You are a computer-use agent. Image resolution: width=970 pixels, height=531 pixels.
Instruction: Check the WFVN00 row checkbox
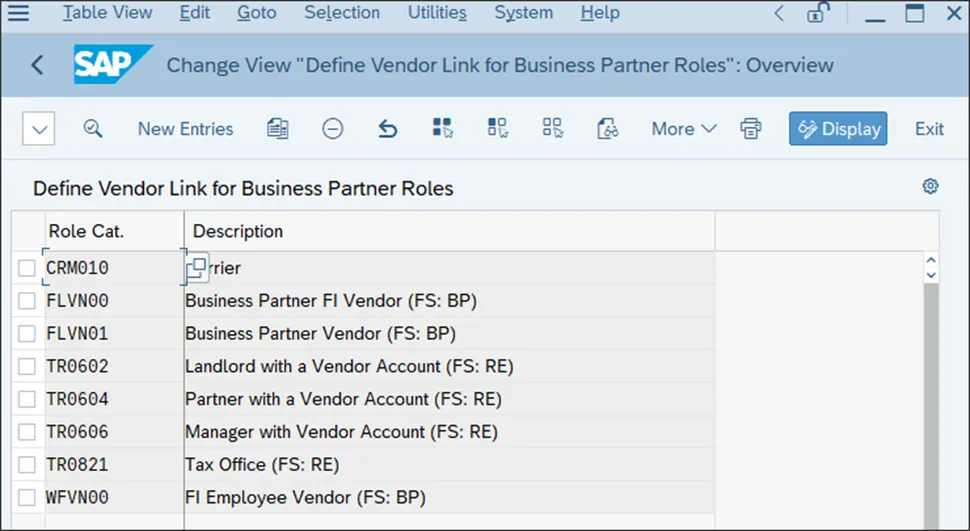point(27,498)
